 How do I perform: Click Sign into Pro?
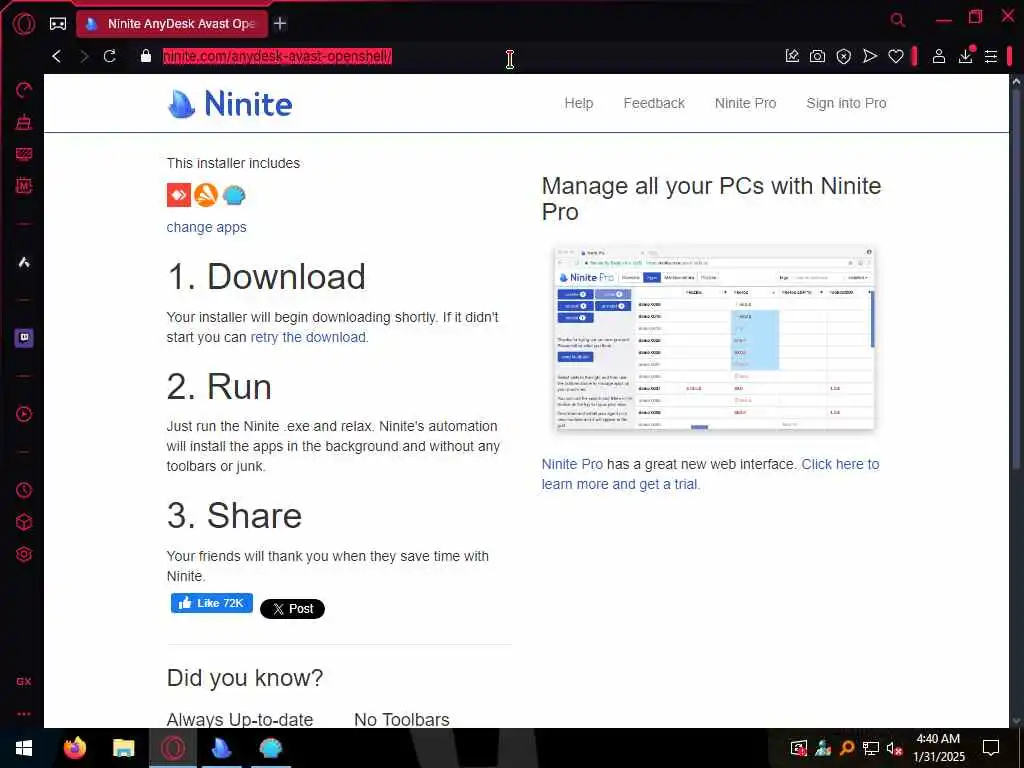coord(846,103)
